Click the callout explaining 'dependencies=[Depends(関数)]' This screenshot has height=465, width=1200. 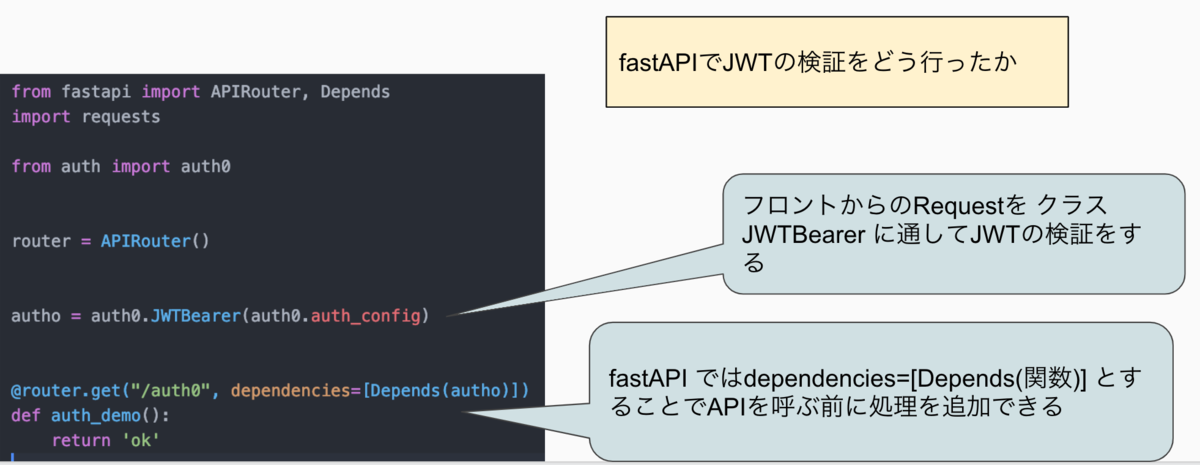click(880, 392)
